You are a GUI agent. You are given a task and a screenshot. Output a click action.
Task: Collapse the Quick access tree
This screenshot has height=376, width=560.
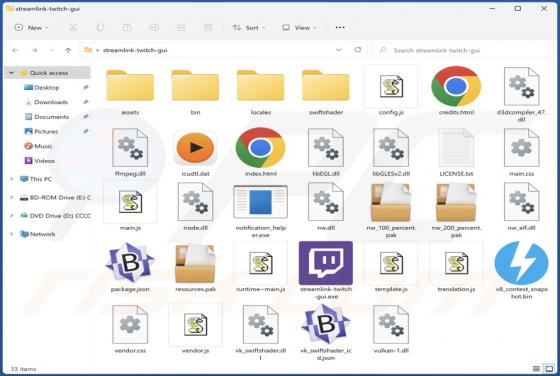click(12, 73)
